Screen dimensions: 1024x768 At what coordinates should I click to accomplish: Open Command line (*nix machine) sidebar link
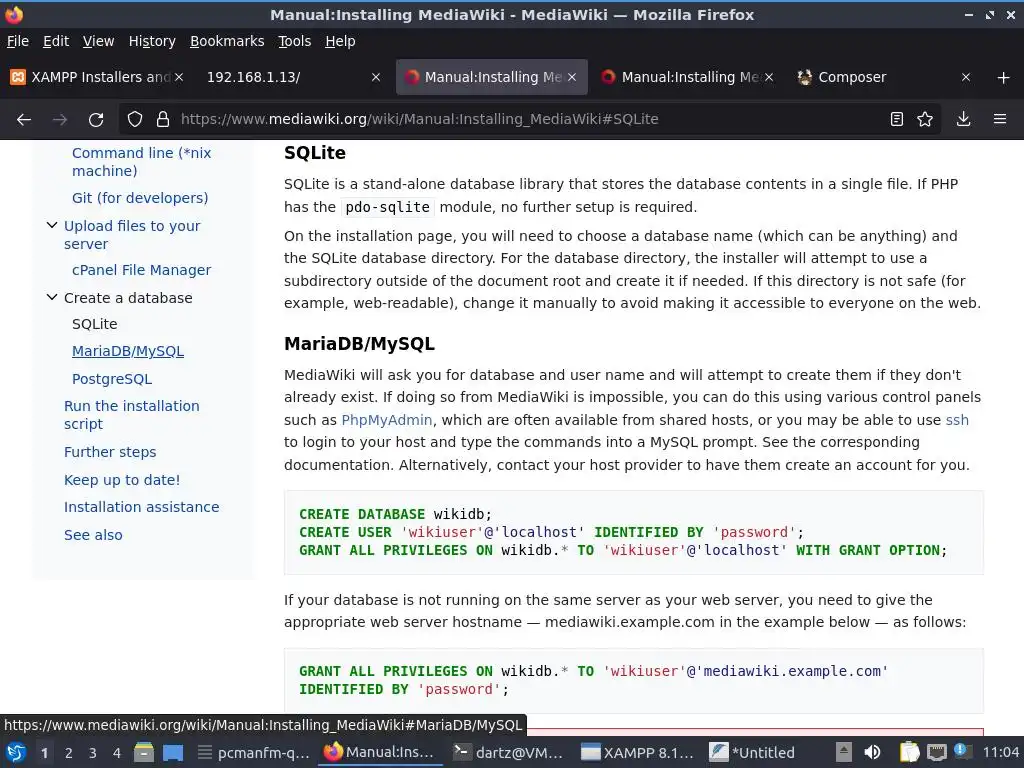tap(142, 162)
